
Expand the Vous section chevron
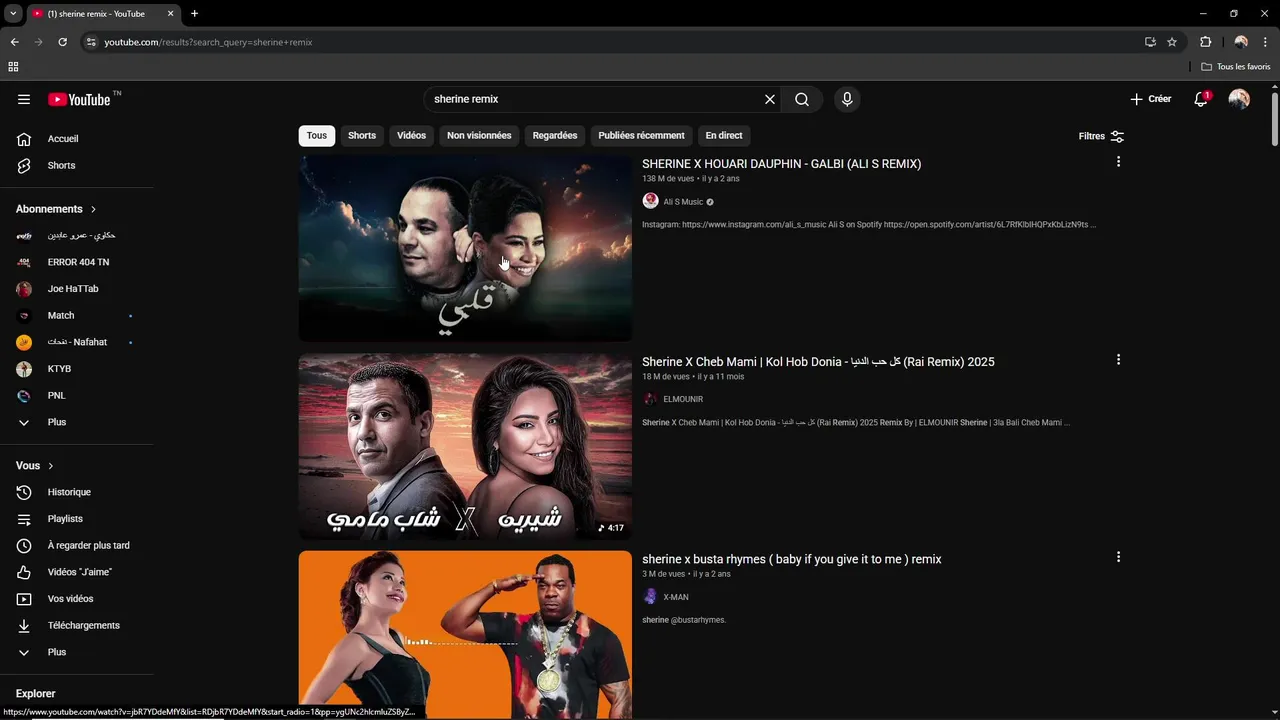51,466
